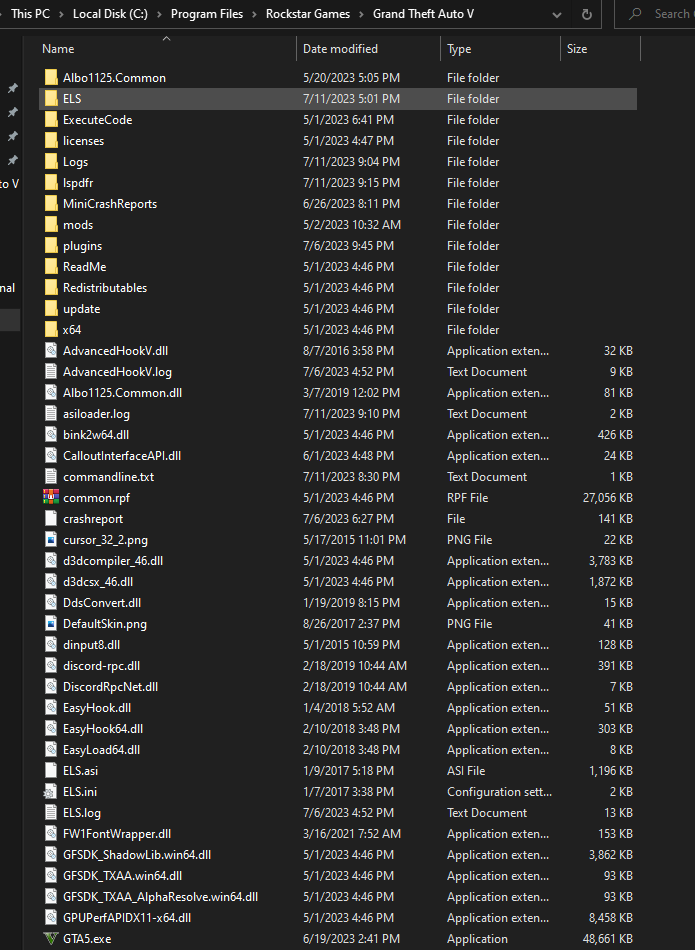Click the AdvancedHookV.dll file icon
Screen dimensions: 695x950
pyautogui.click(x=52, y=351)
